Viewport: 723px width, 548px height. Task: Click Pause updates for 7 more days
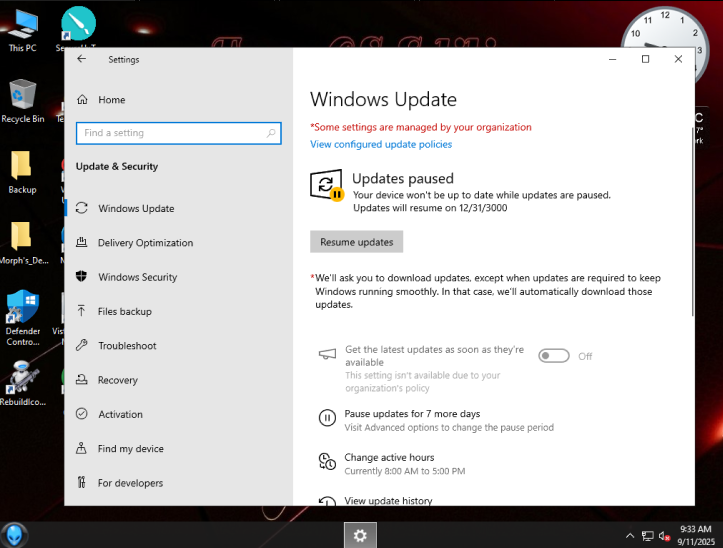(x=412, y=414)
